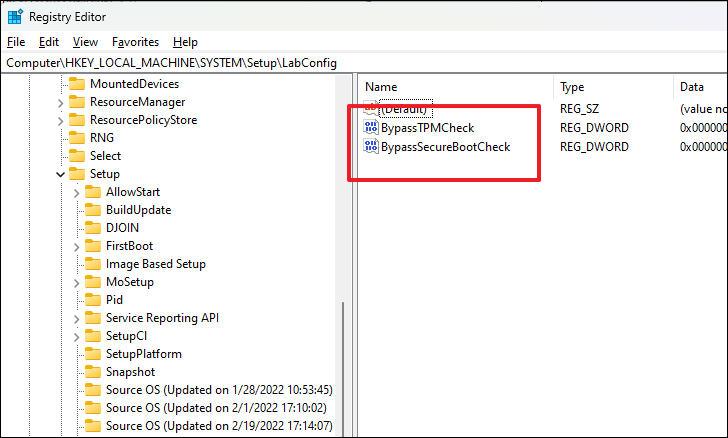The image size is (728, 438).
Task: Select the MoSetup folder icon
Action: [x=93, y=282]
